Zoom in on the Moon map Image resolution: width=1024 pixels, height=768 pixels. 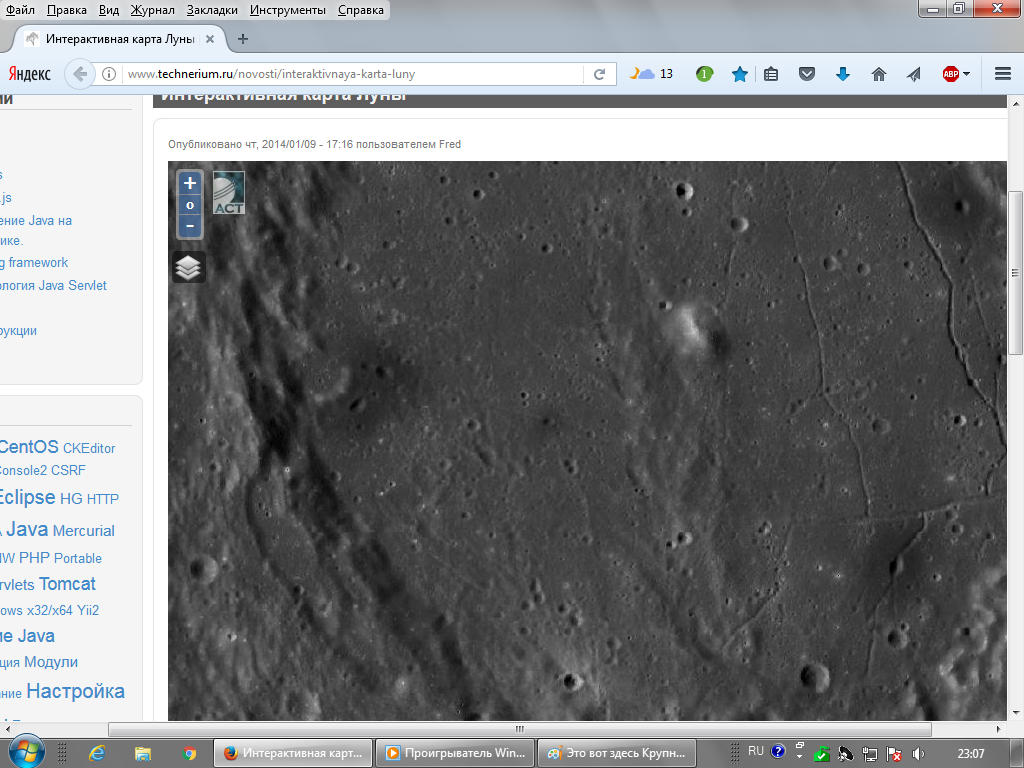click(190, 183)
